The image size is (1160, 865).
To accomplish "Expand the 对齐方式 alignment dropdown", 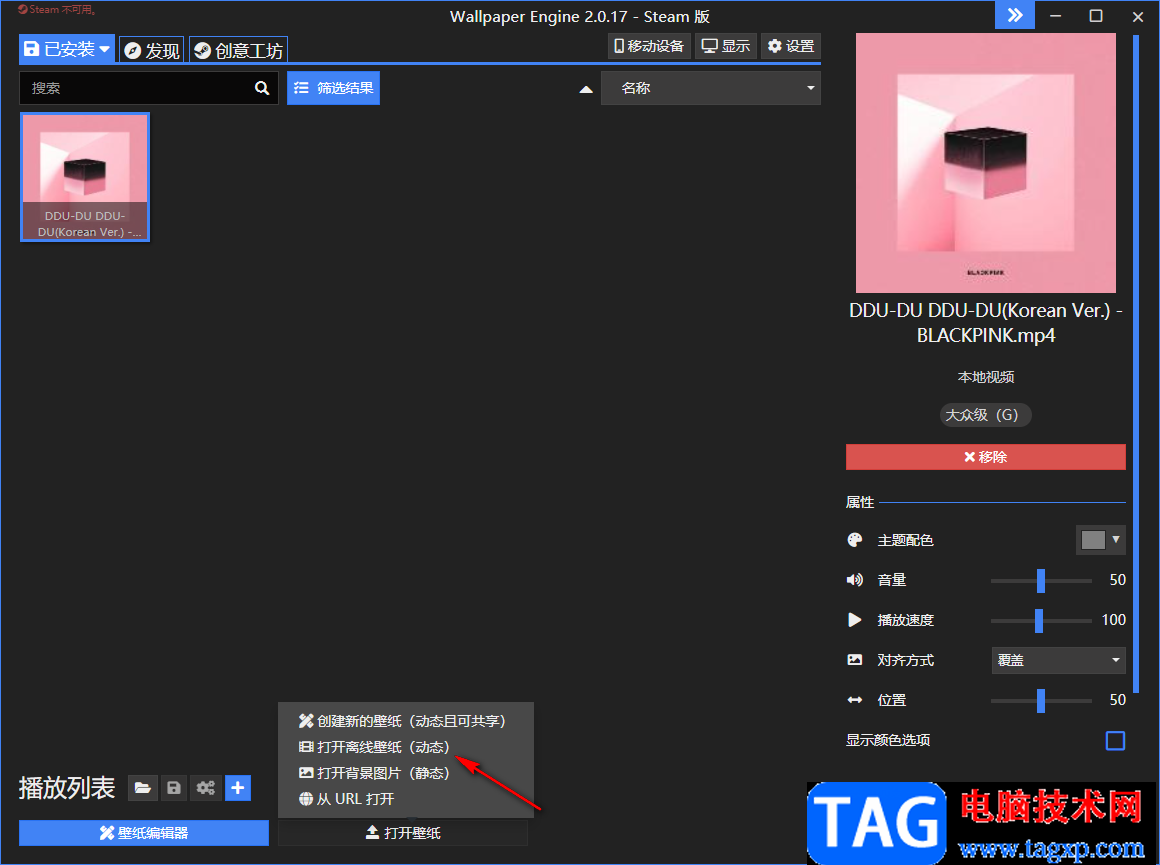I will (x=1058, y=660).
